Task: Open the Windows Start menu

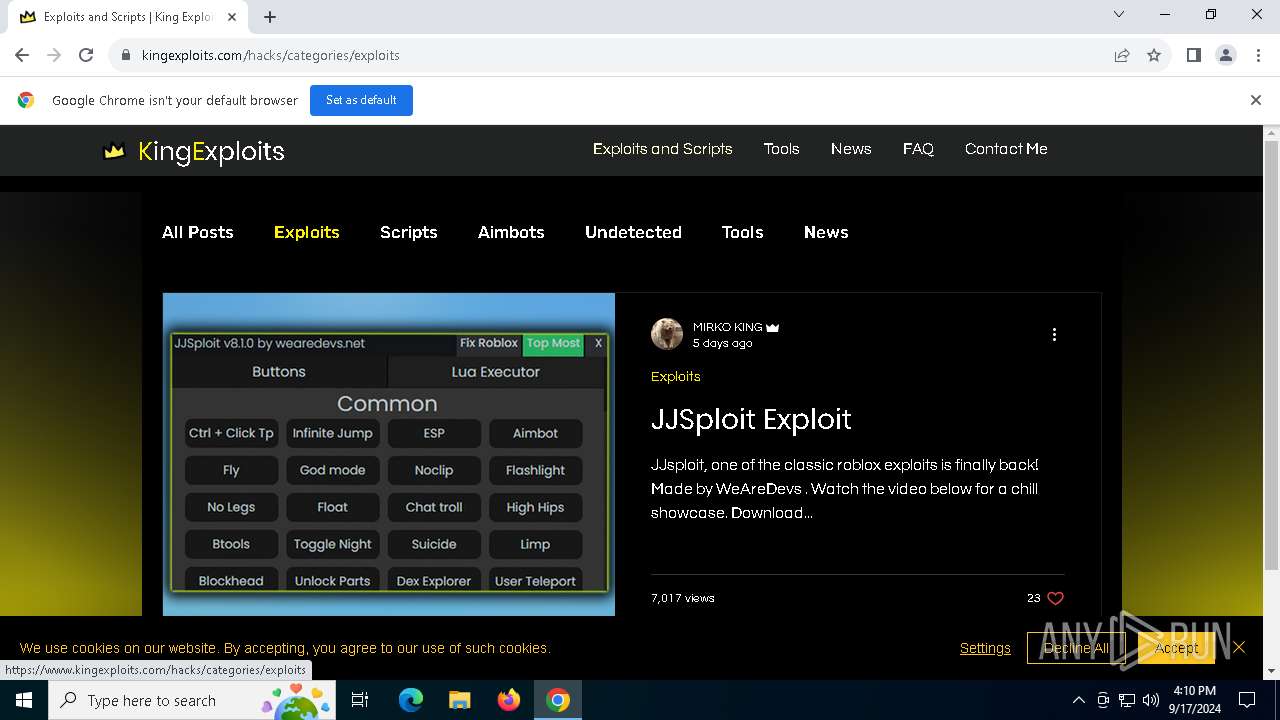Action: coord(24,700)
